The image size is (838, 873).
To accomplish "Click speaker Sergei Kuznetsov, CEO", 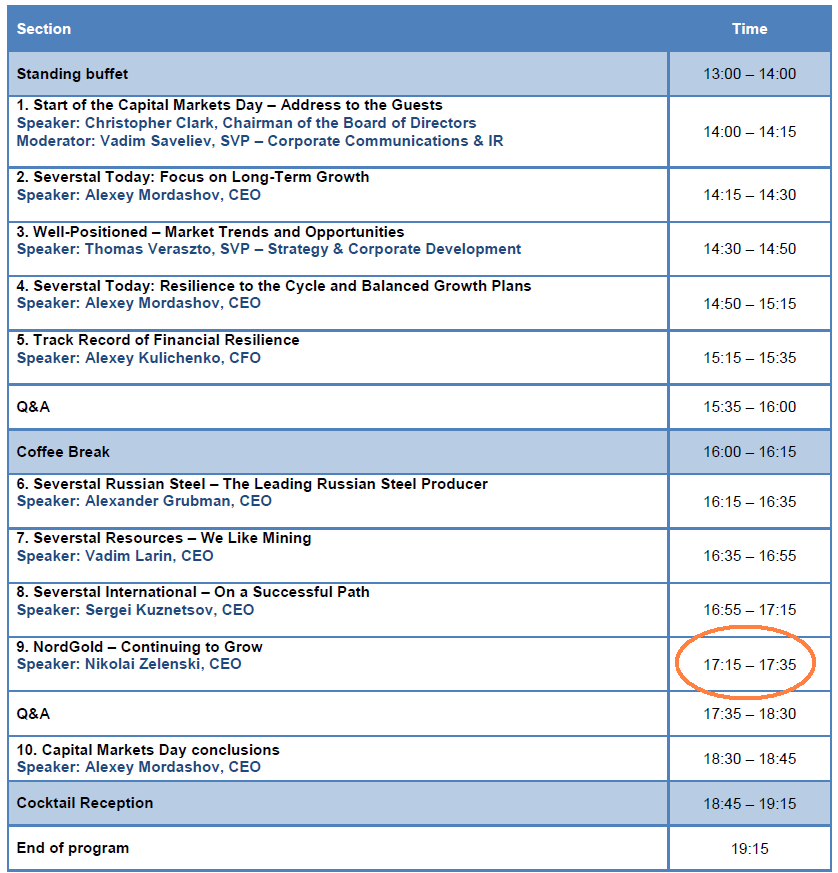I will coord(135,610).
